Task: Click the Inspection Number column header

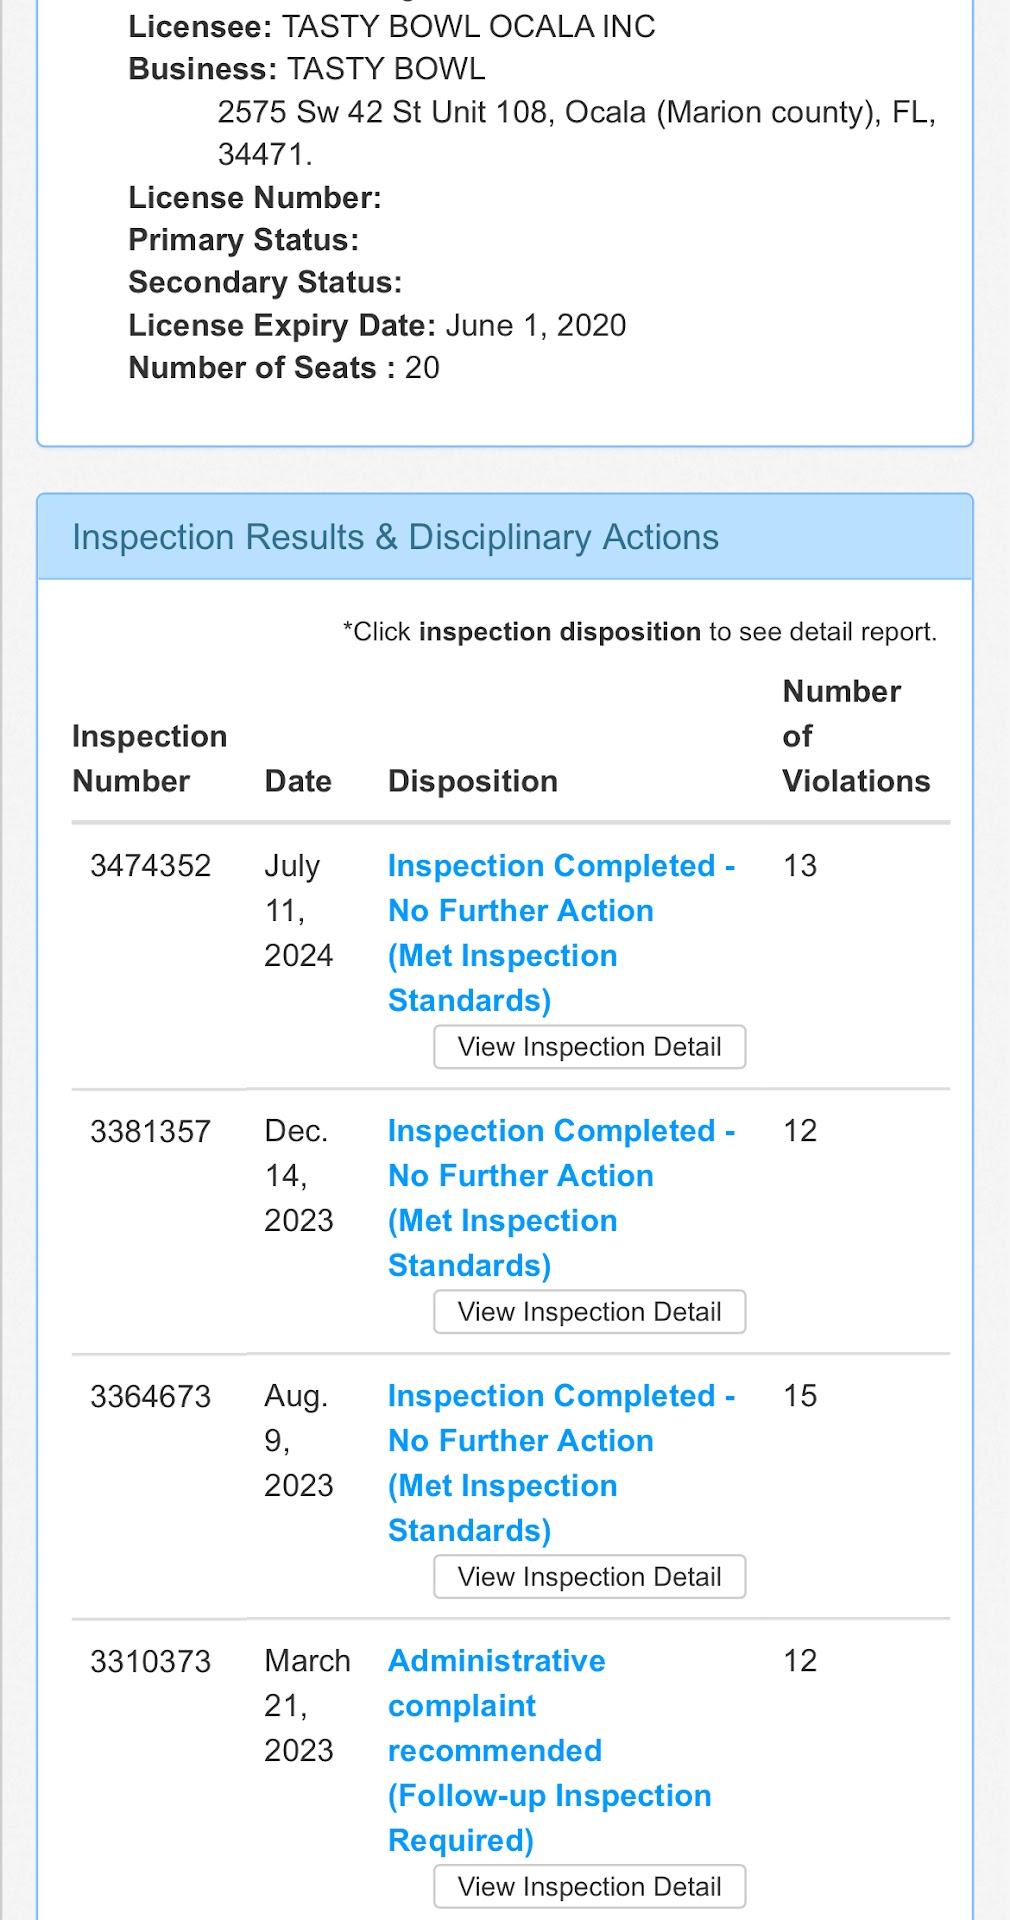Action: pyautogui.click(x=149, y=758)
